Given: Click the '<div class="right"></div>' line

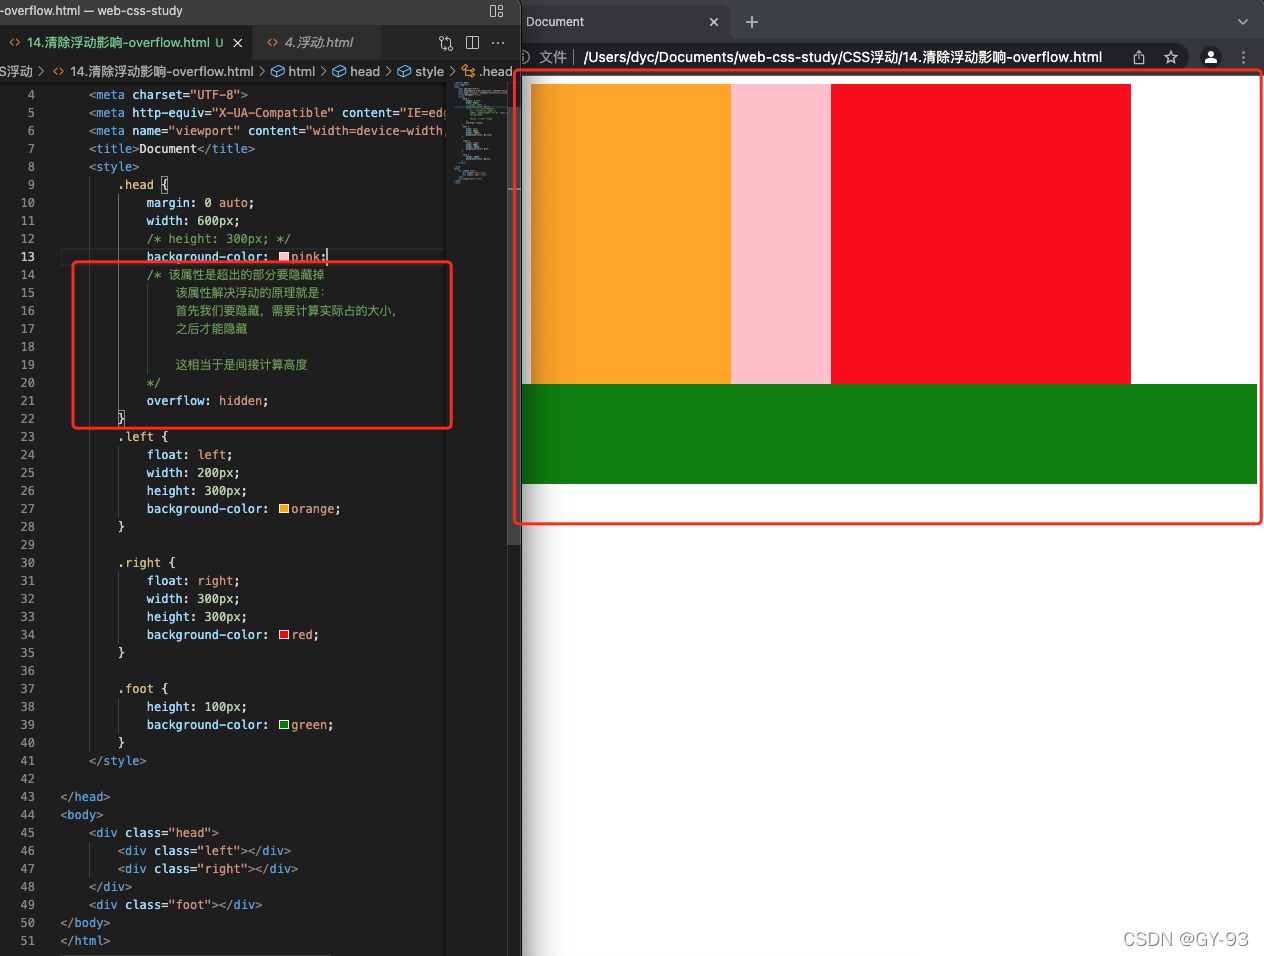Looking at the screenshot, I should [x=208, y=869].
